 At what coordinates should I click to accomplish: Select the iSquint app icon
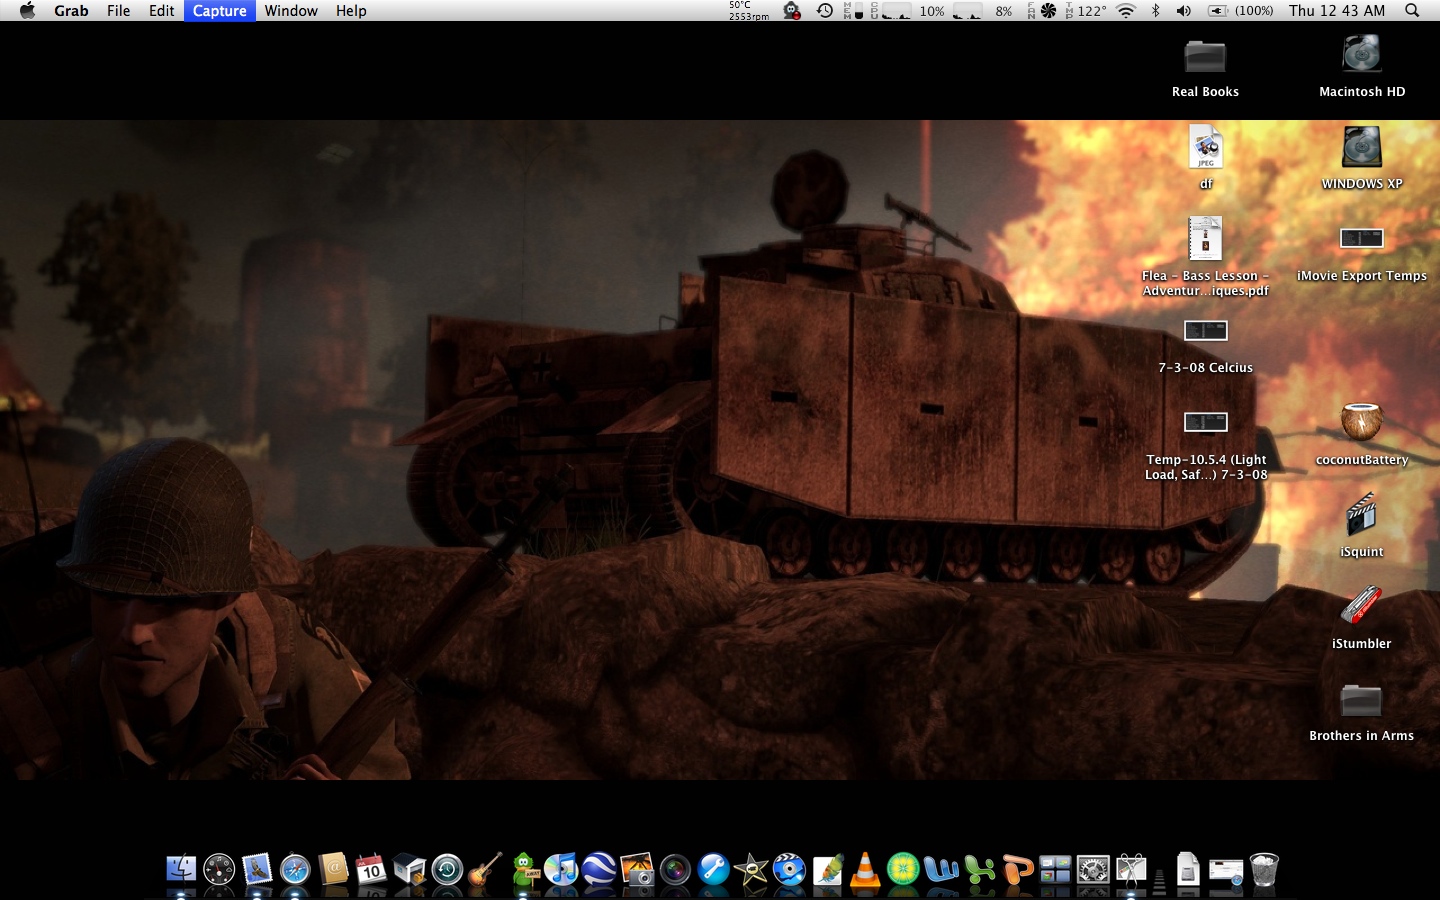coord(1362,526)
